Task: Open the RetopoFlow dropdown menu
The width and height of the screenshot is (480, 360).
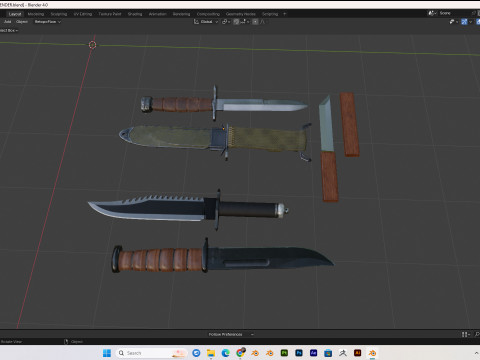Action: [x=48, y=22]
